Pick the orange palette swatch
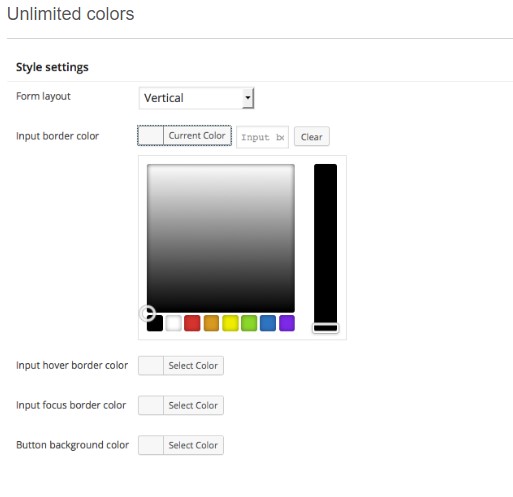The height and width of the screenshot is (497, 513). tap(211, 323)
